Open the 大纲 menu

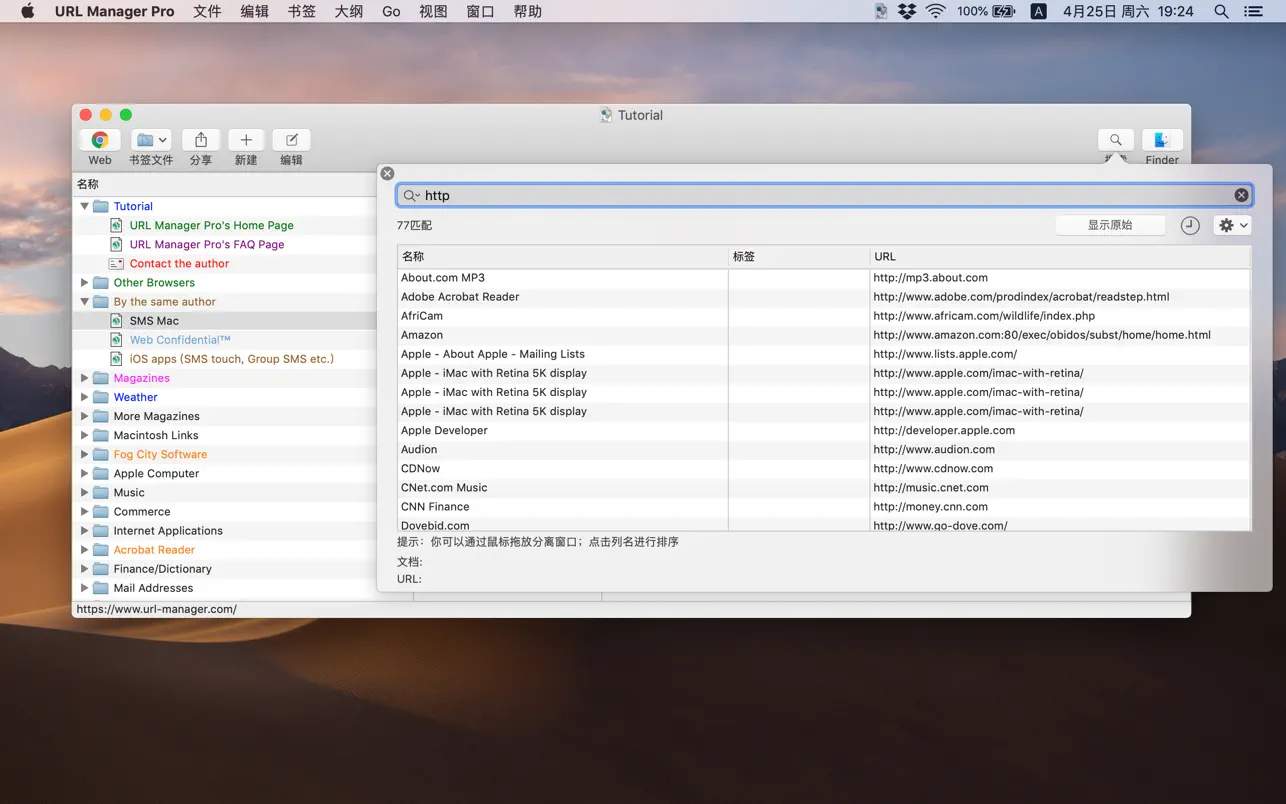(x=348, y=11)
